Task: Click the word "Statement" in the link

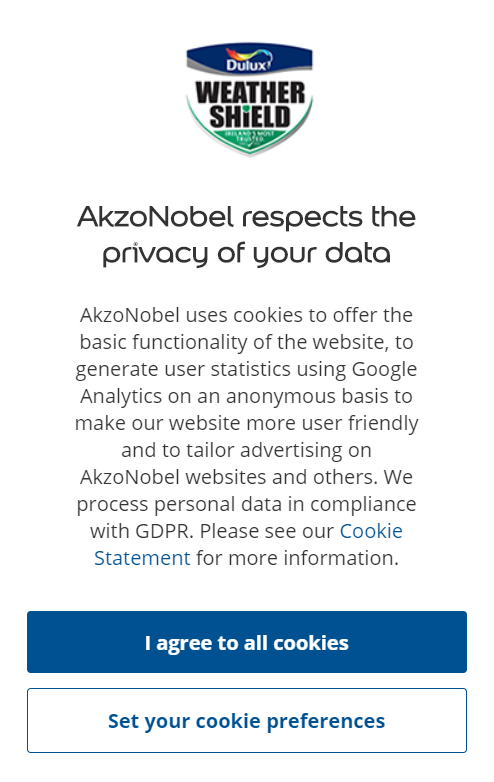Action: (x=142, y=558)
